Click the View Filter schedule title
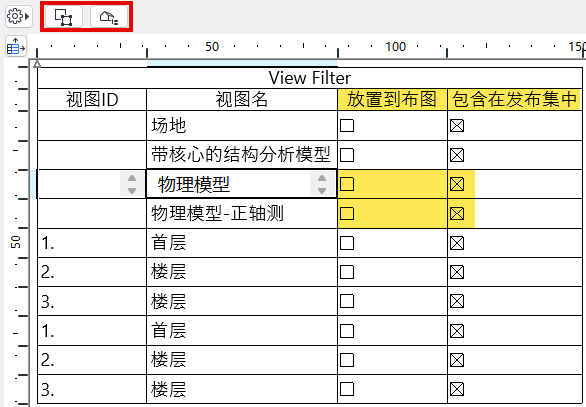Image resolution: width=586 pixels, height=407 pixels. click(x=310, y=78)
